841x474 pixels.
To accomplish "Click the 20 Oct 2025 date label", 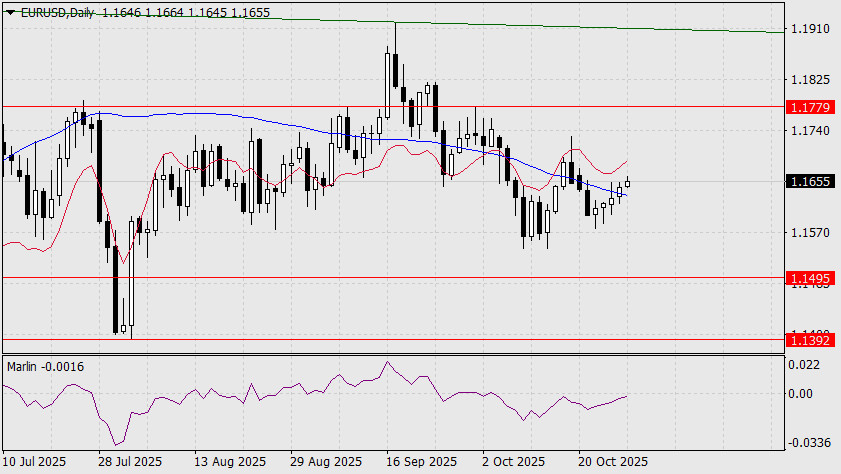I will (613, 462).
